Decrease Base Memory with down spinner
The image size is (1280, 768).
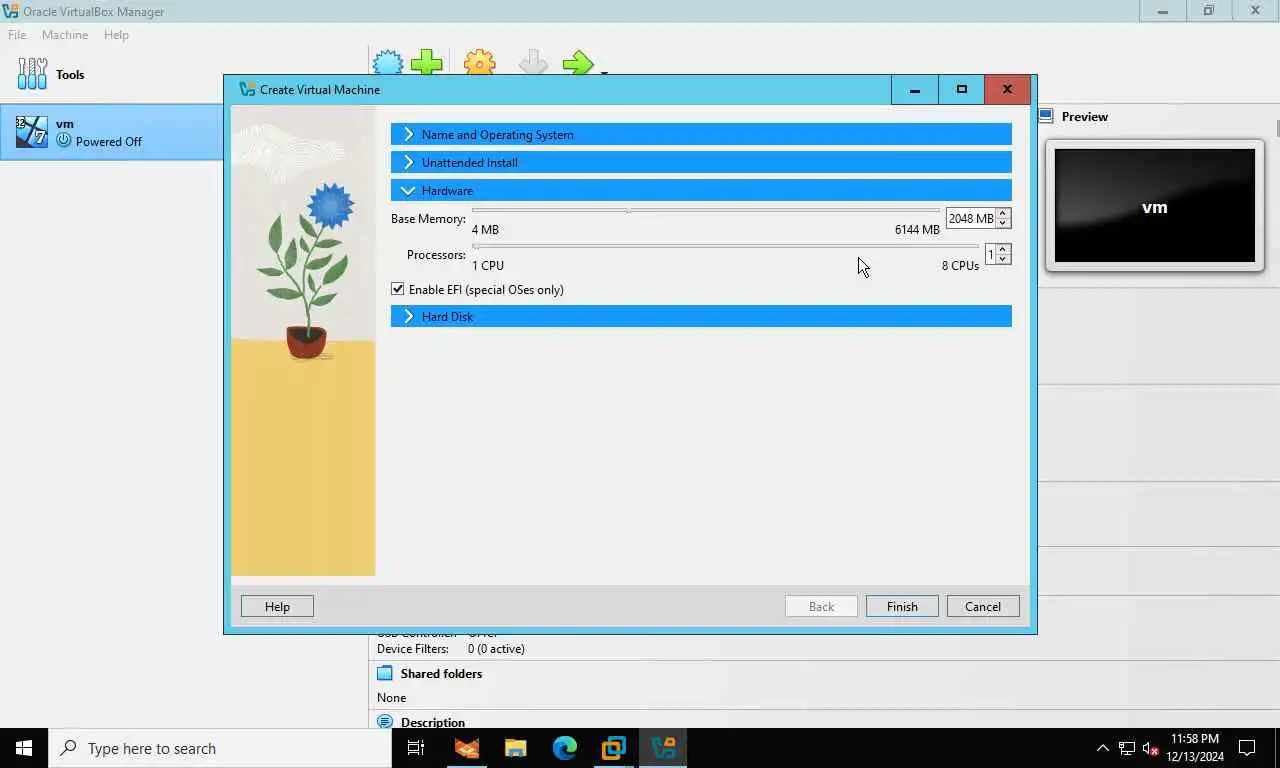tap(1003, 223)
